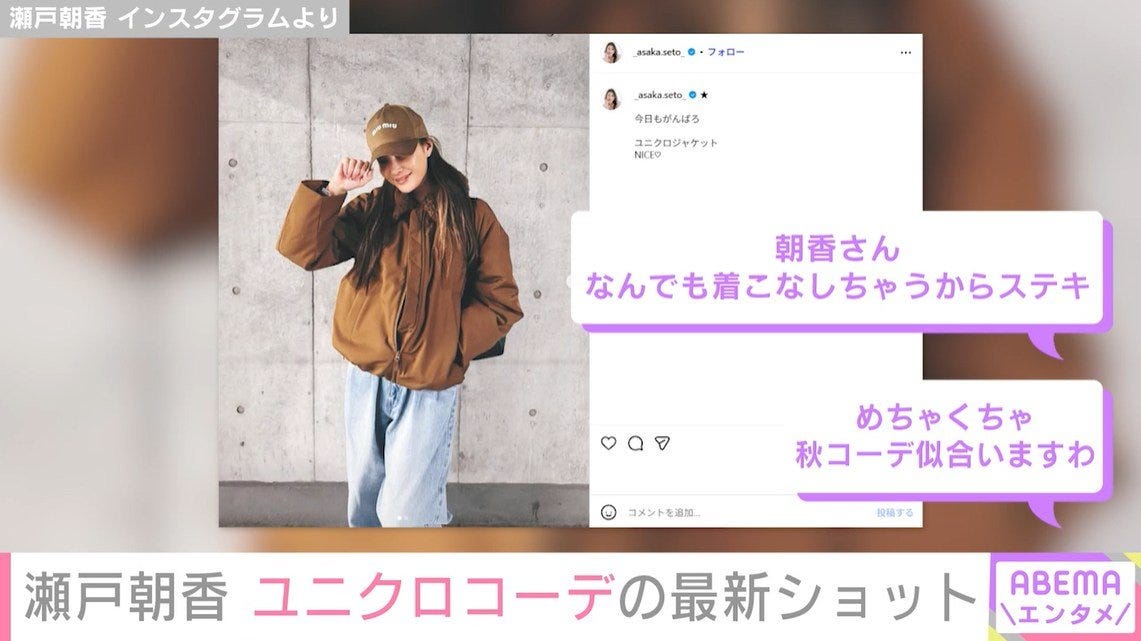This screenshot has height=641, width=1141.
Task: Open the three-dot more options menu
Action: tap(905, 52)
